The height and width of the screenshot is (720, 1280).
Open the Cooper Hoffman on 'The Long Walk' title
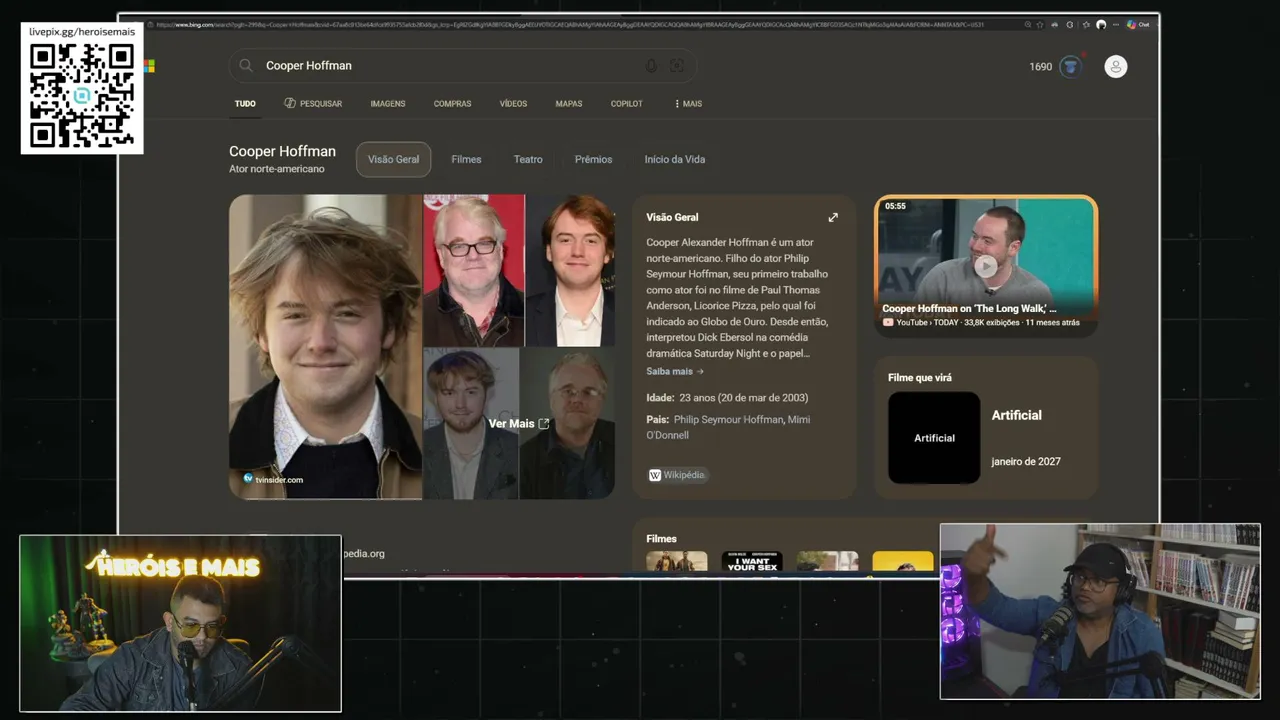click(969, 309)
